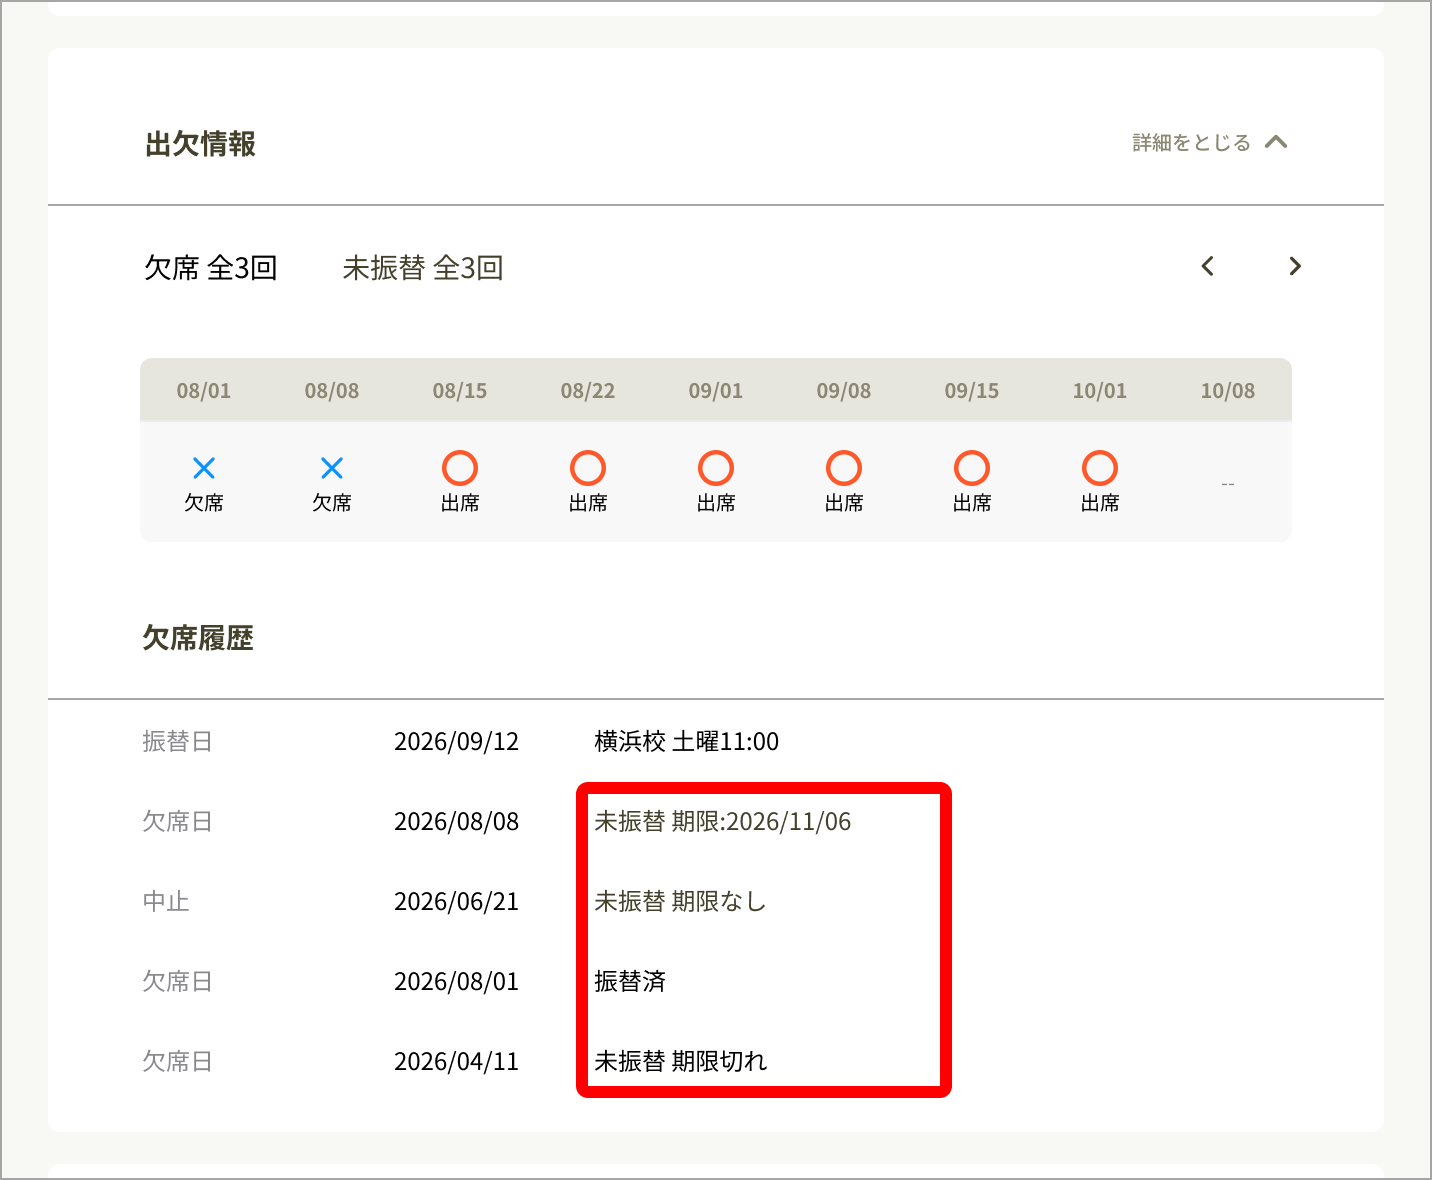Click the 振替日 row label
The width and height of the screenshot is (1432, 1180).
click(177, 741)
